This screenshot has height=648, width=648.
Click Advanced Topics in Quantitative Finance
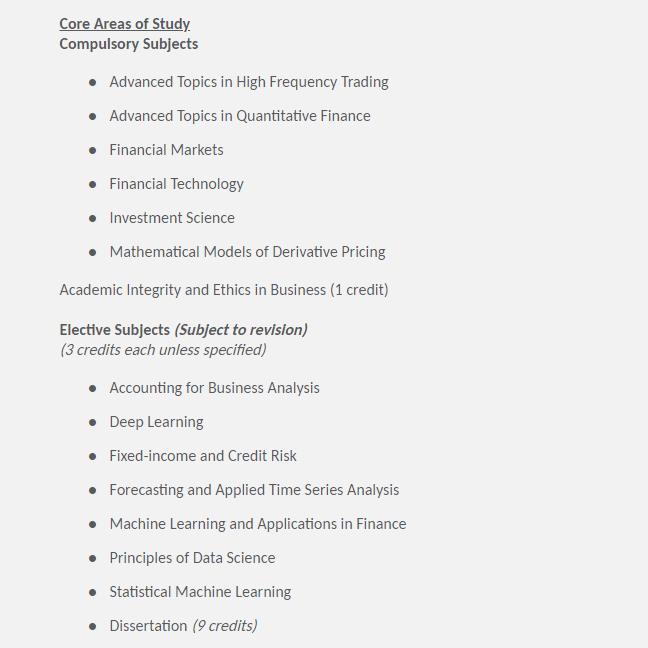pyautogui.click(x=239, y=116)
